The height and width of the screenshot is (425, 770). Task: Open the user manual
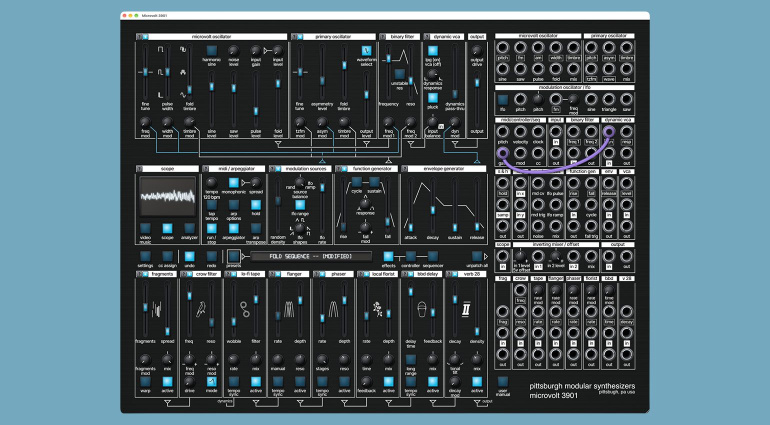[x=502, y=382]
